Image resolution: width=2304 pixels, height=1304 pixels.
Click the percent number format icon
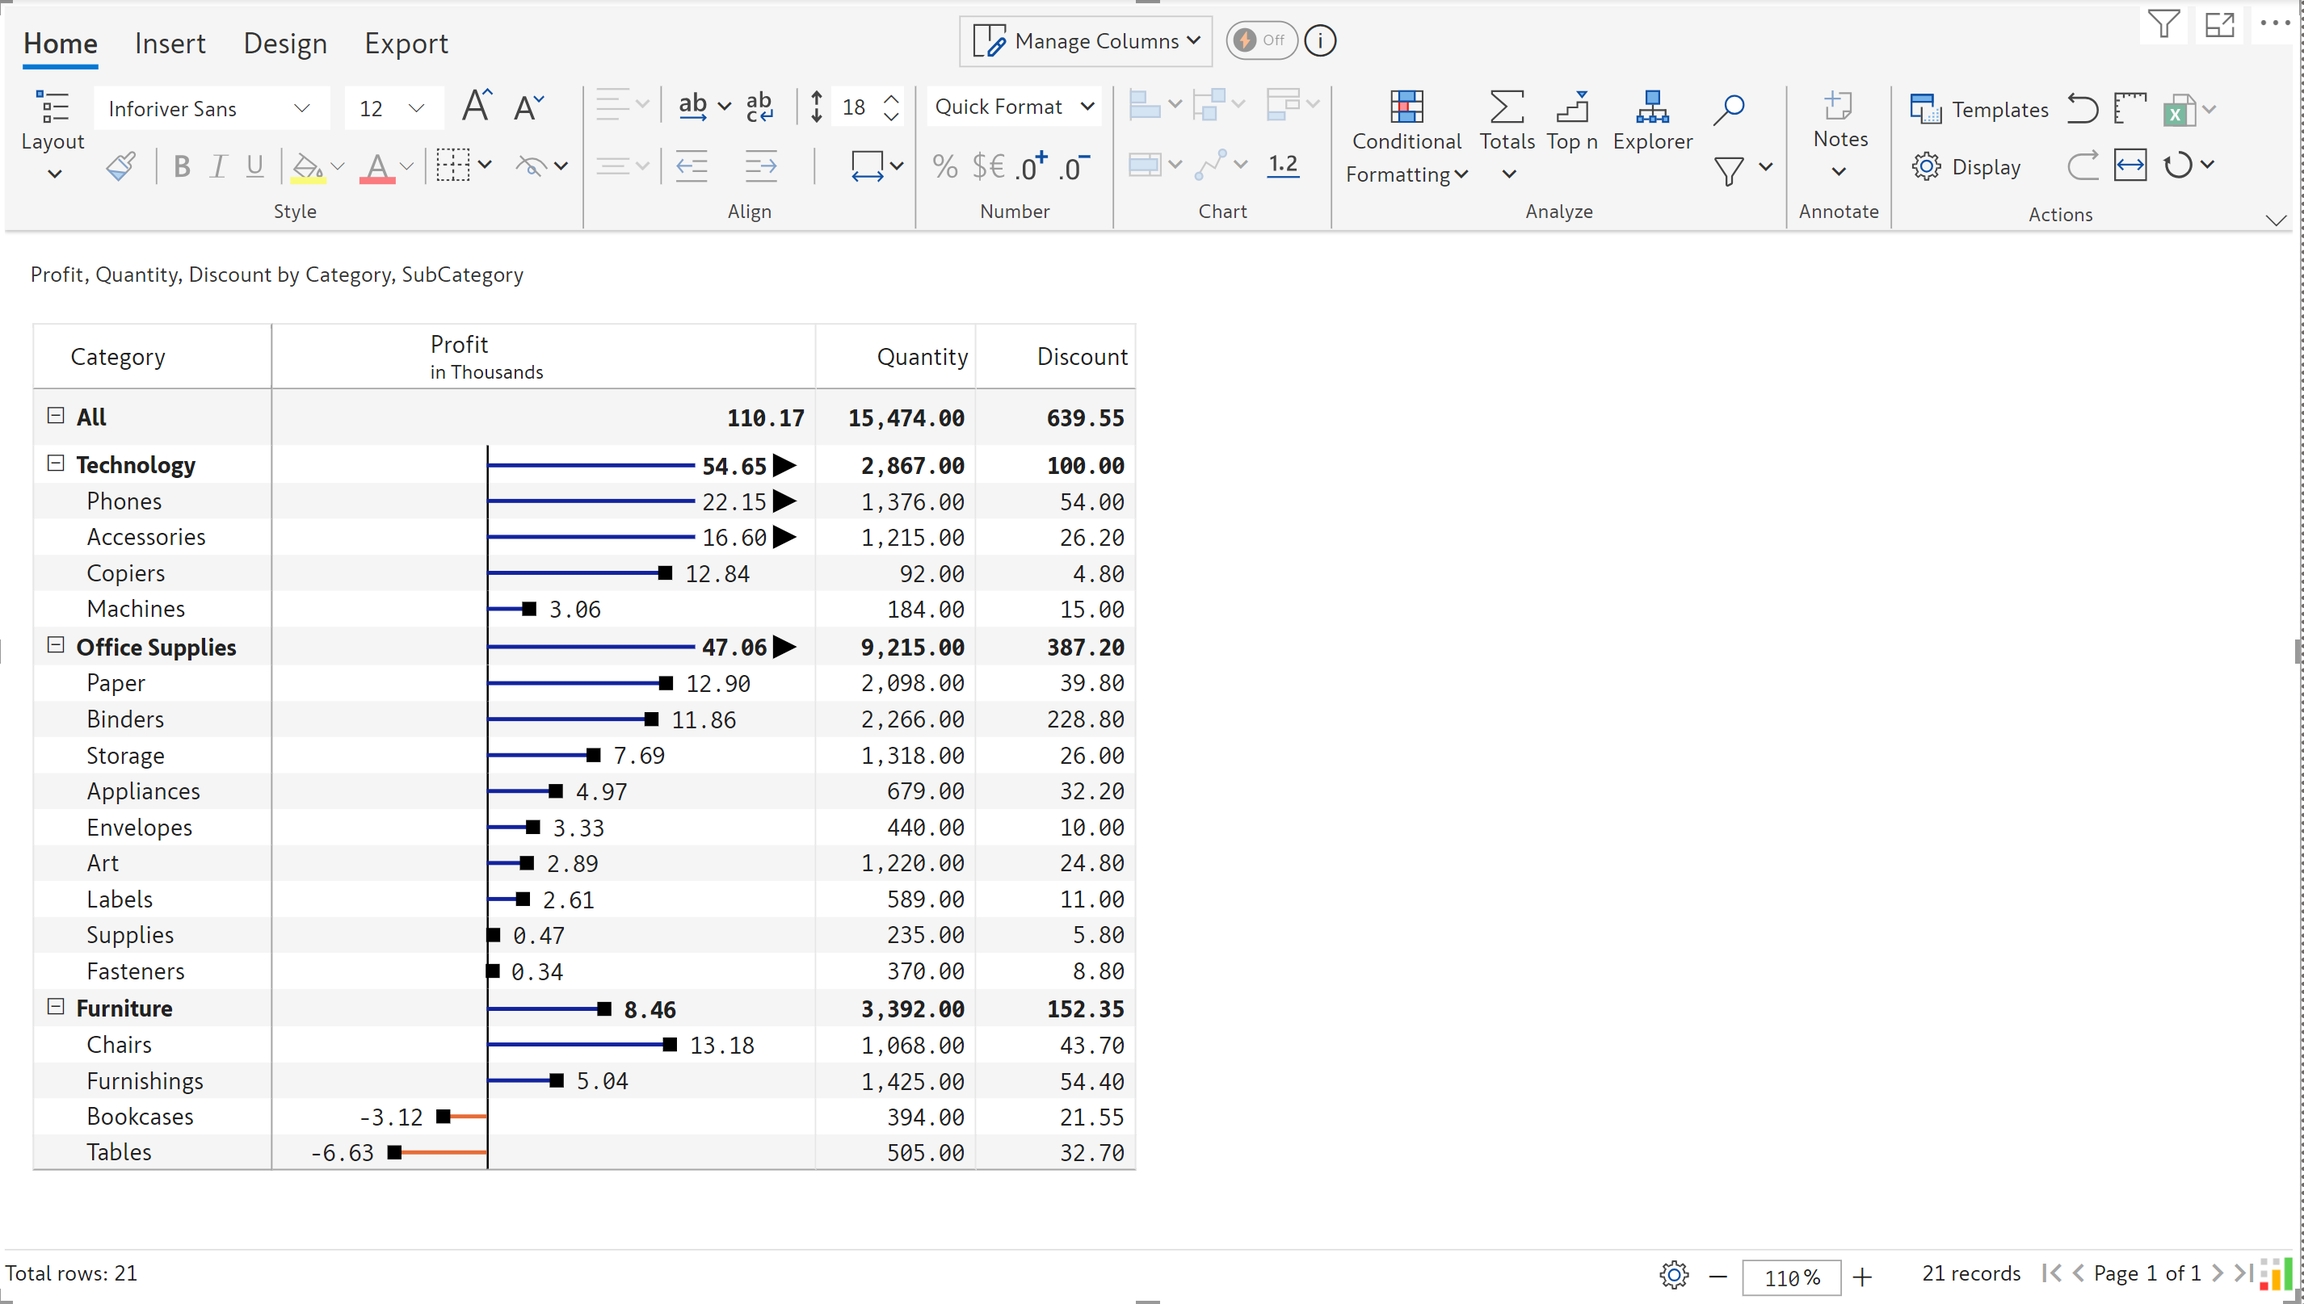click(944, 166)
